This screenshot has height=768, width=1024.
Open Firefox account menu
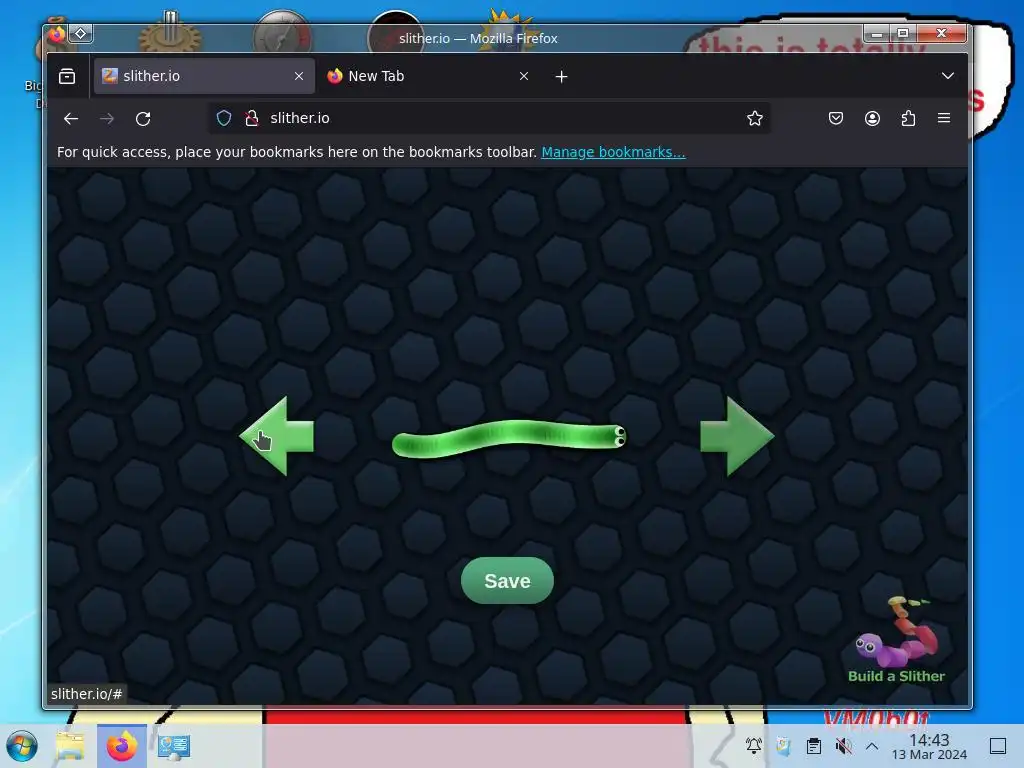[x=872, y=118]
